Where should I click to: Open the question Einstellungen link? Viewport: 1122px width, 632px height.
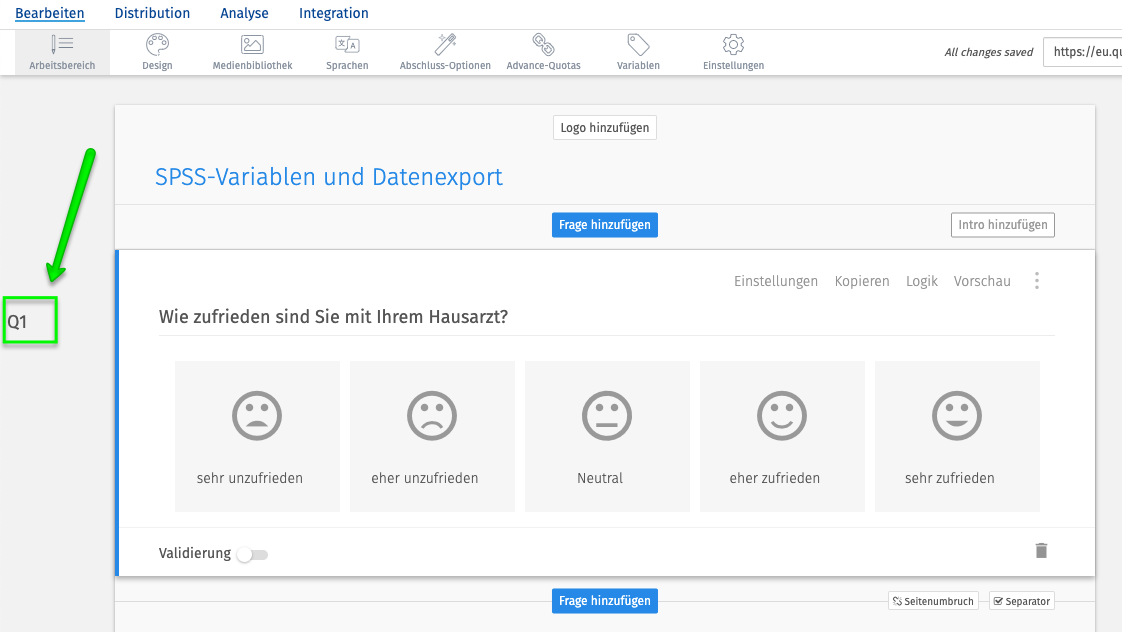point(776,281)
